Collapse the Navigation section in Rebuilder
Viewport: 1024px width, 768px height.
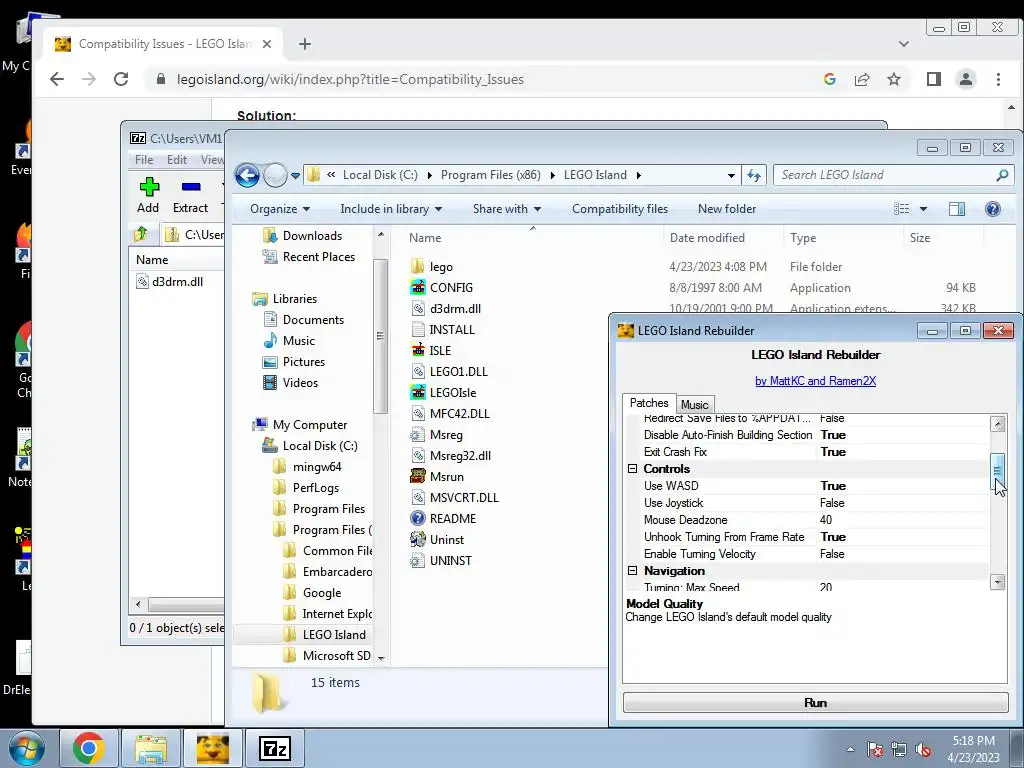pyautogui.click(x=632, y=571)
